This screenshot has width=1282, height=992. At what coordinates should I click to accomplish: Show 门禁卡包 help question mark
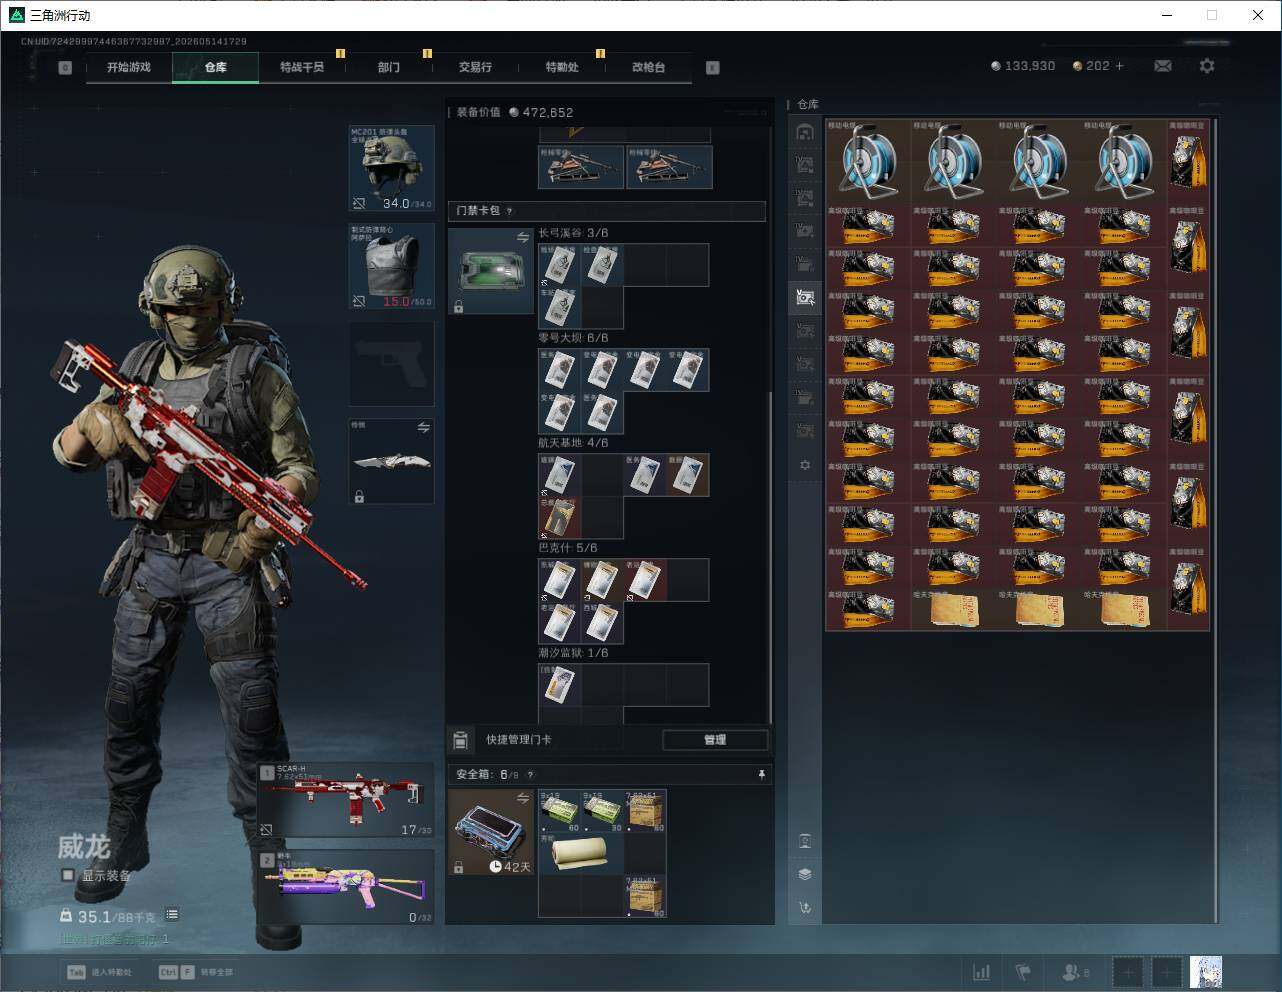(510, 211)
